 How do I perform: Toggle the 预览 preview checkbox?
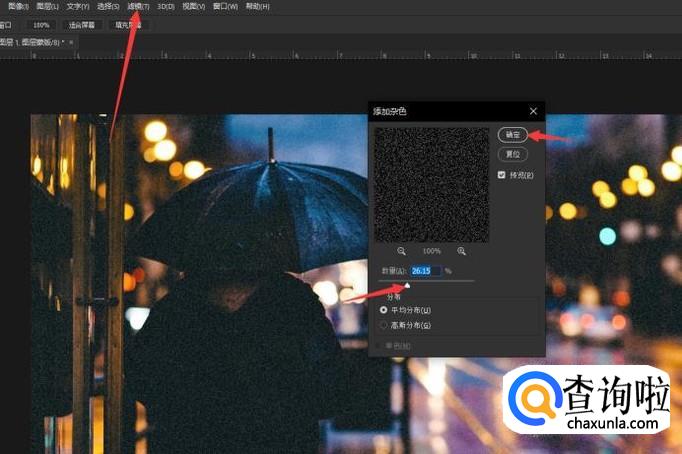tap(502, 175)
